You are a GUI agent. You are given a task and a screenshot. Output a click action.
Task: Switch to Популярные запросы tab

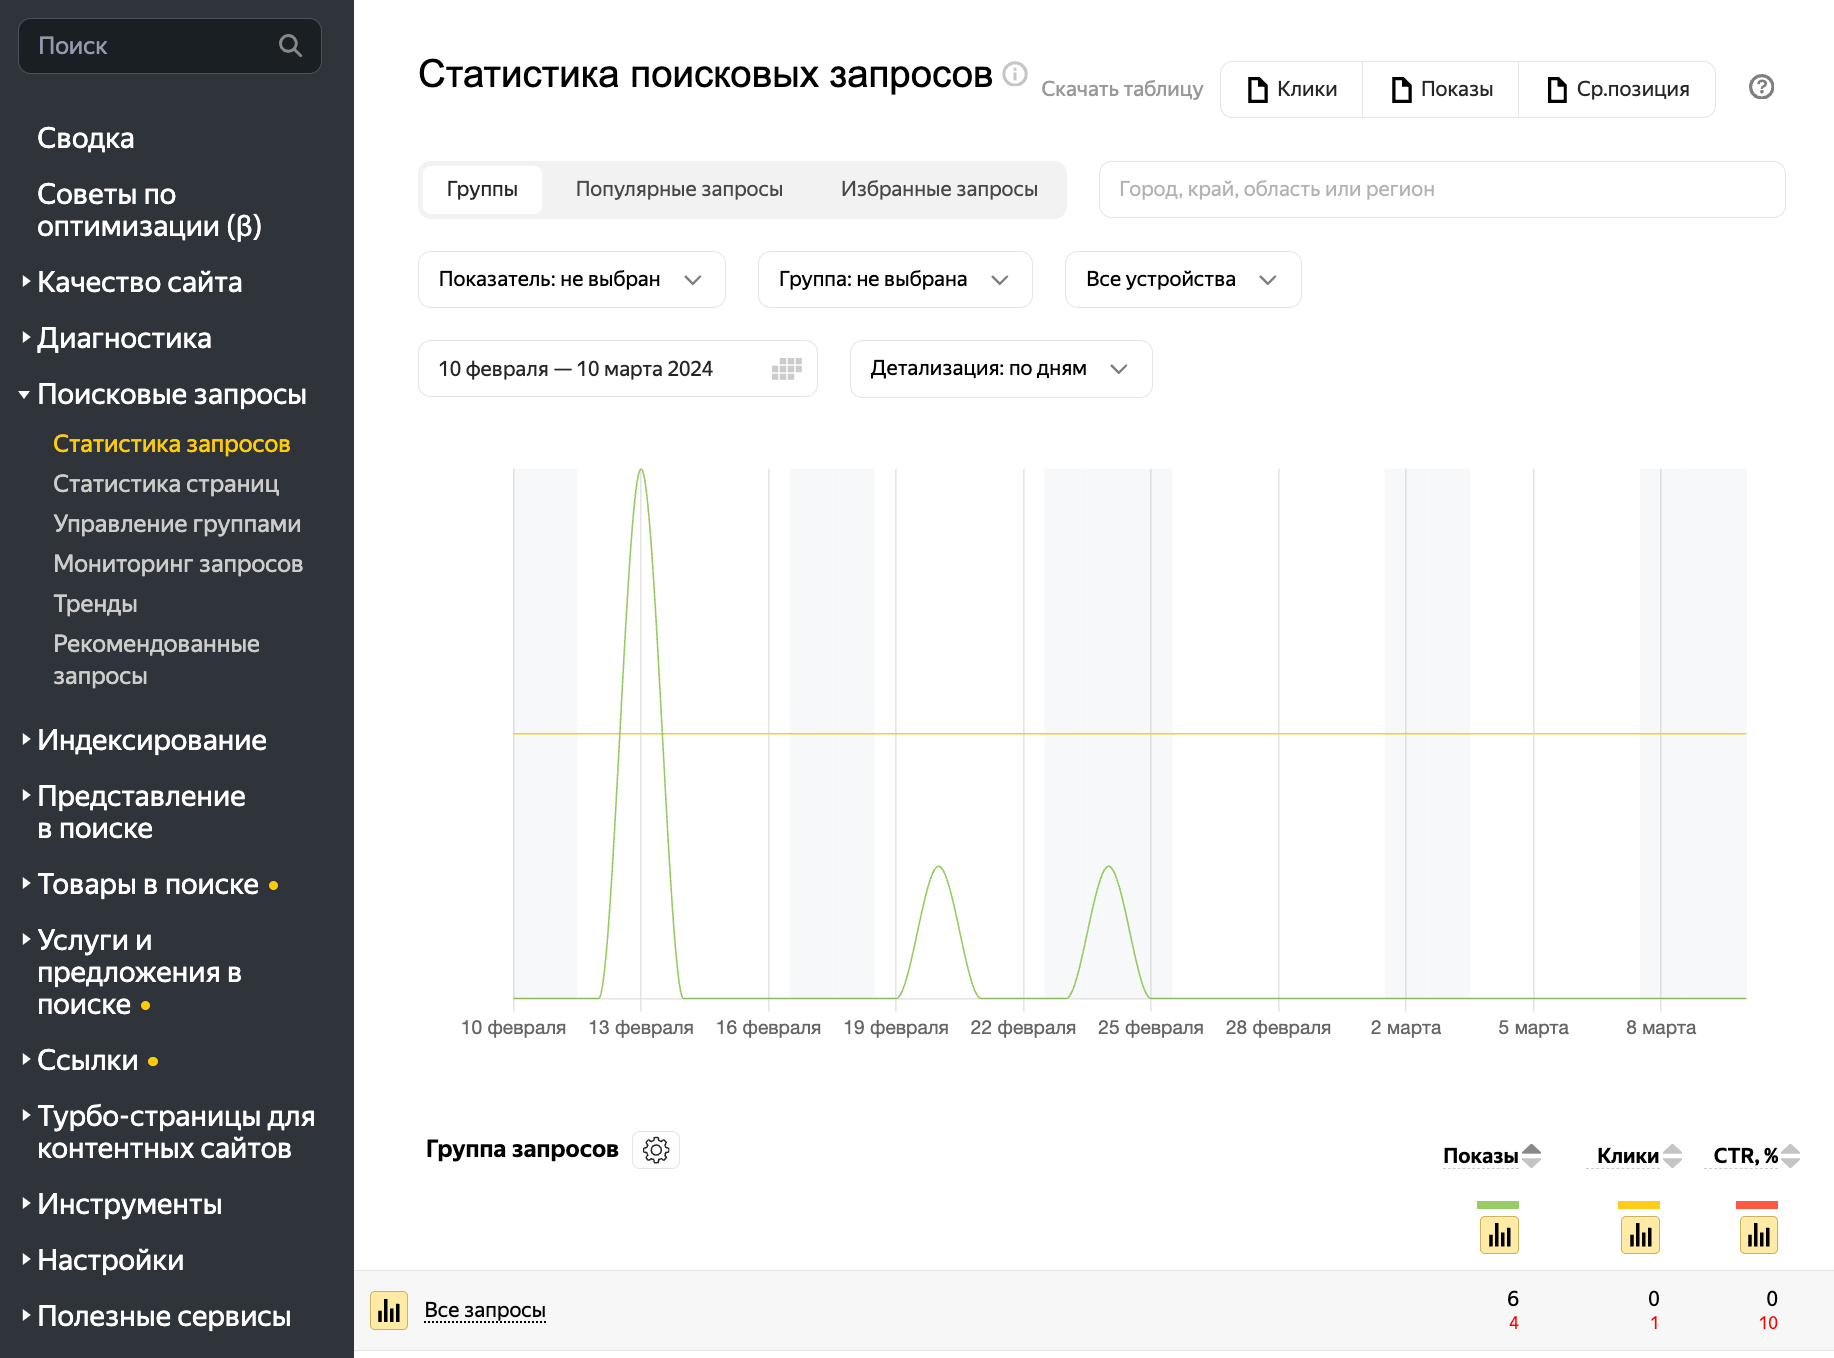(x=679, y=189)
